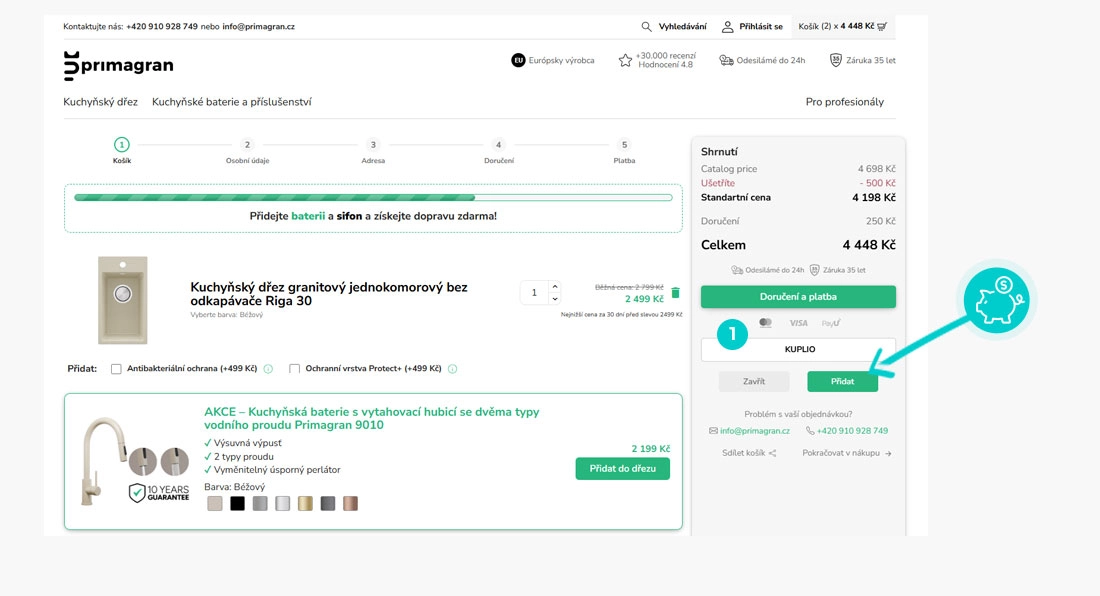This screenshot has width=1100, height=596.
Task: Click baterii link in free shipping banner
Action: (308, 216)
